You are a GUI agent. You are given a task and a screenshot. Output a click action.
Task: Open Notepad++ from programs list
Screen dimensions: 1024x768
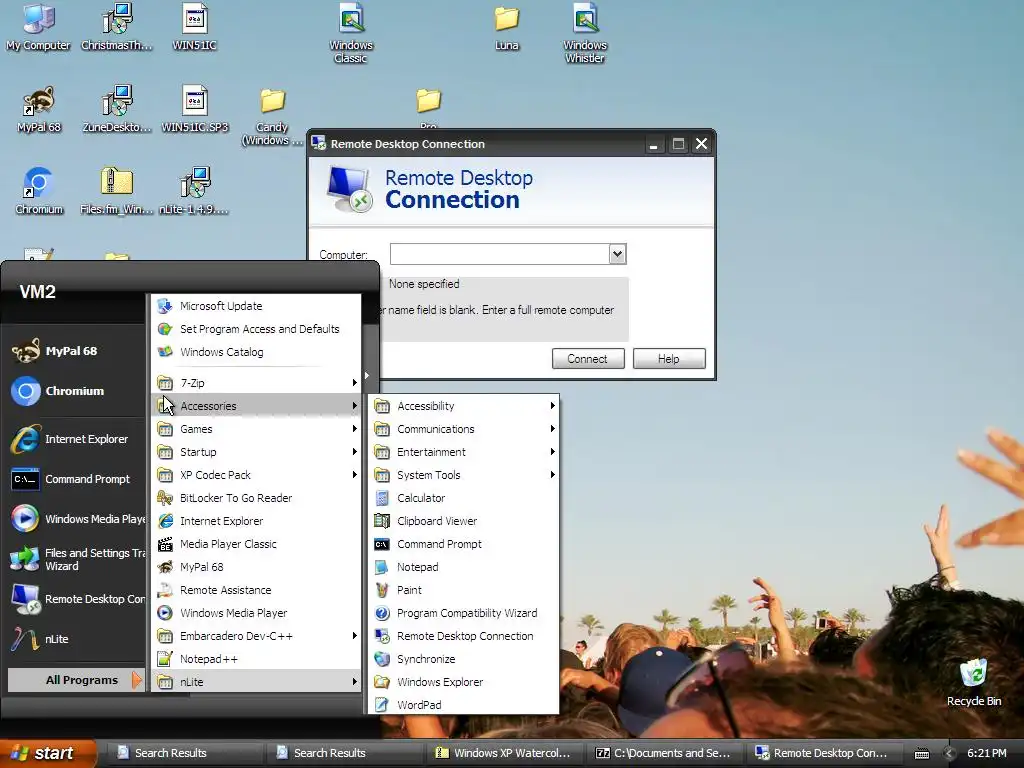(x=257, y=659)
